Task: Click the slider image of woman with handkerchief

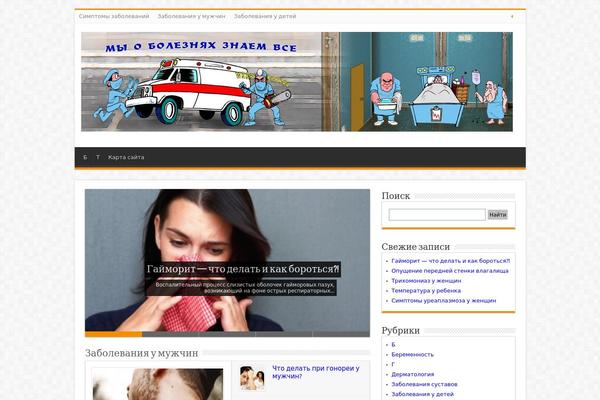Action: (x=227, y=260)
